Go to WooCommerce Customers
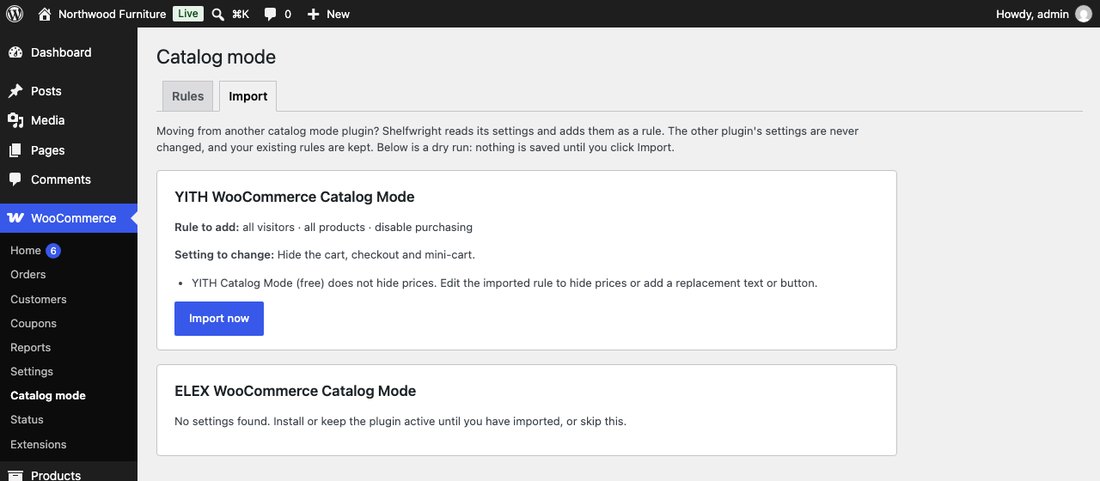Viewport: 1100px width, 481px height. pos(39,299)
